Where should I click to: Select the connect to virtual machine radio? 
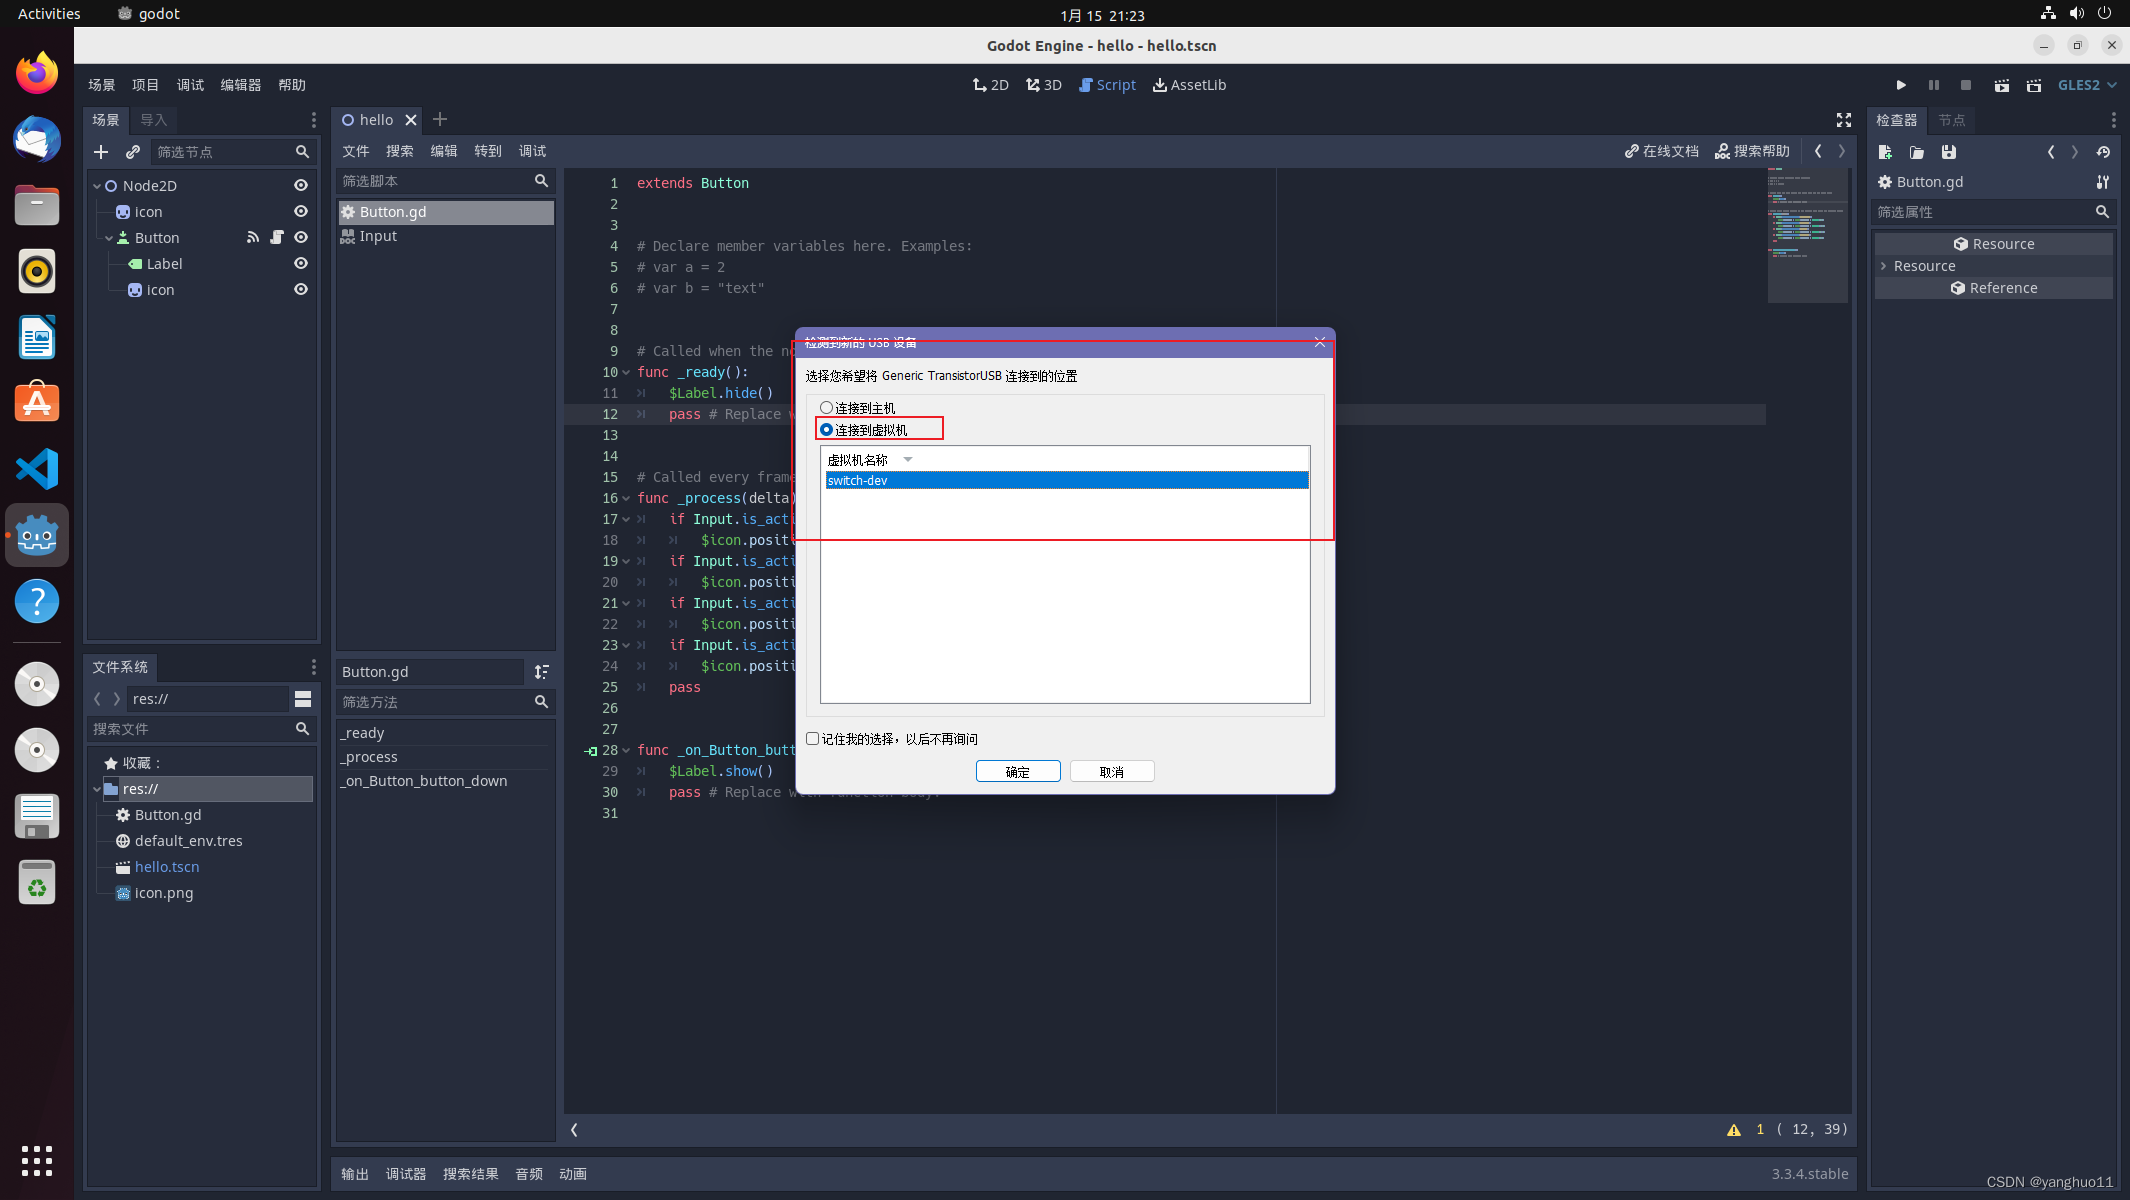tap(826, 430)
